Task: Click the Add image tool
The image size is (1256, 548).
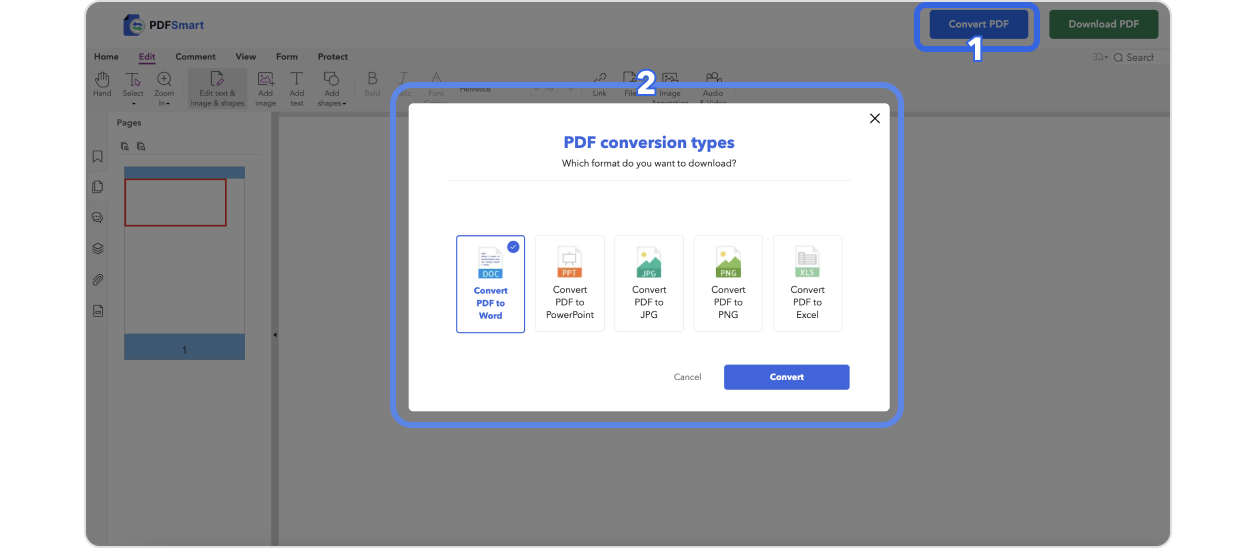Action: click(x=265, y=87)
